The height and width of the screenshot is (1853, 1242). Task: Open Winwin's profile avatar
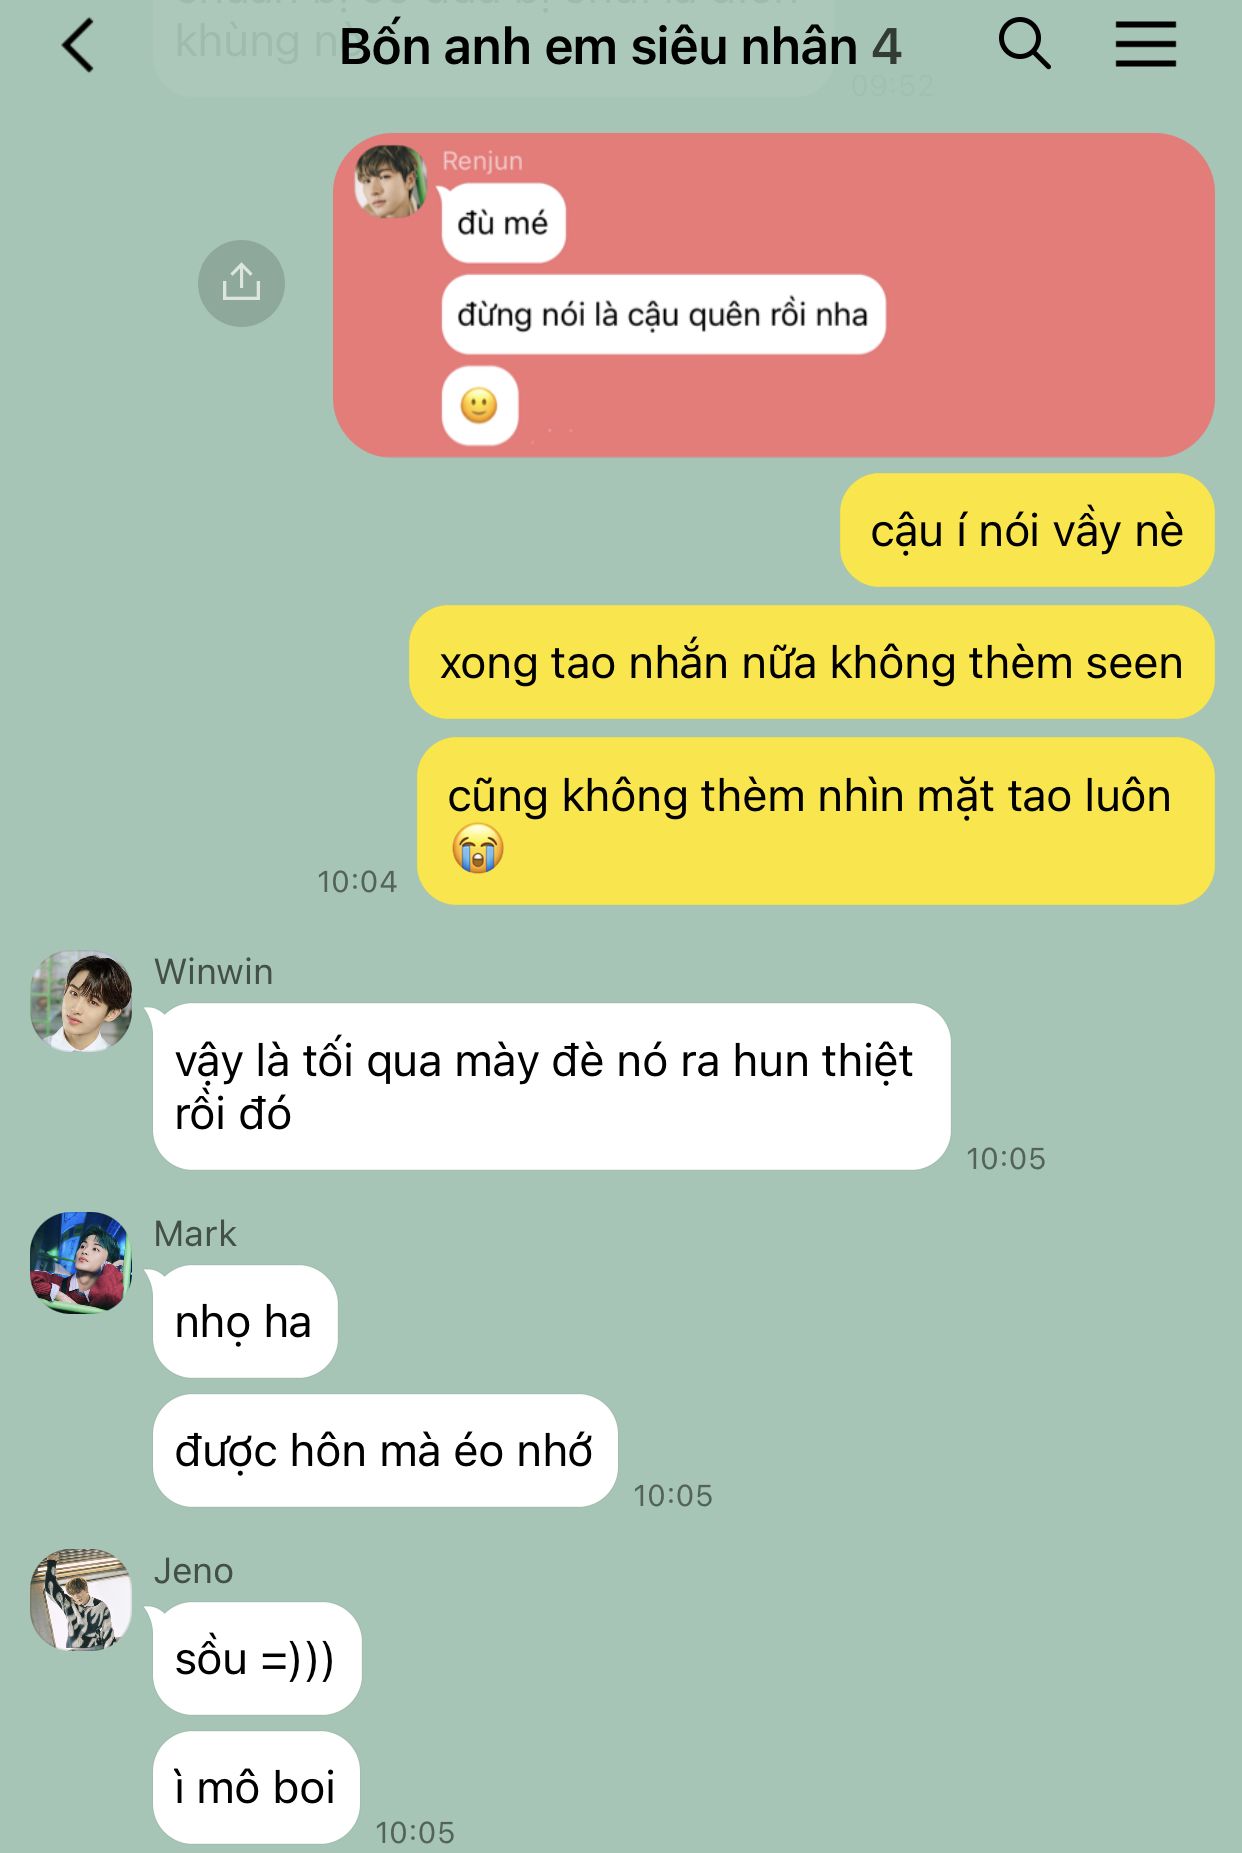pyautogui.click(x=81, y=1001)
